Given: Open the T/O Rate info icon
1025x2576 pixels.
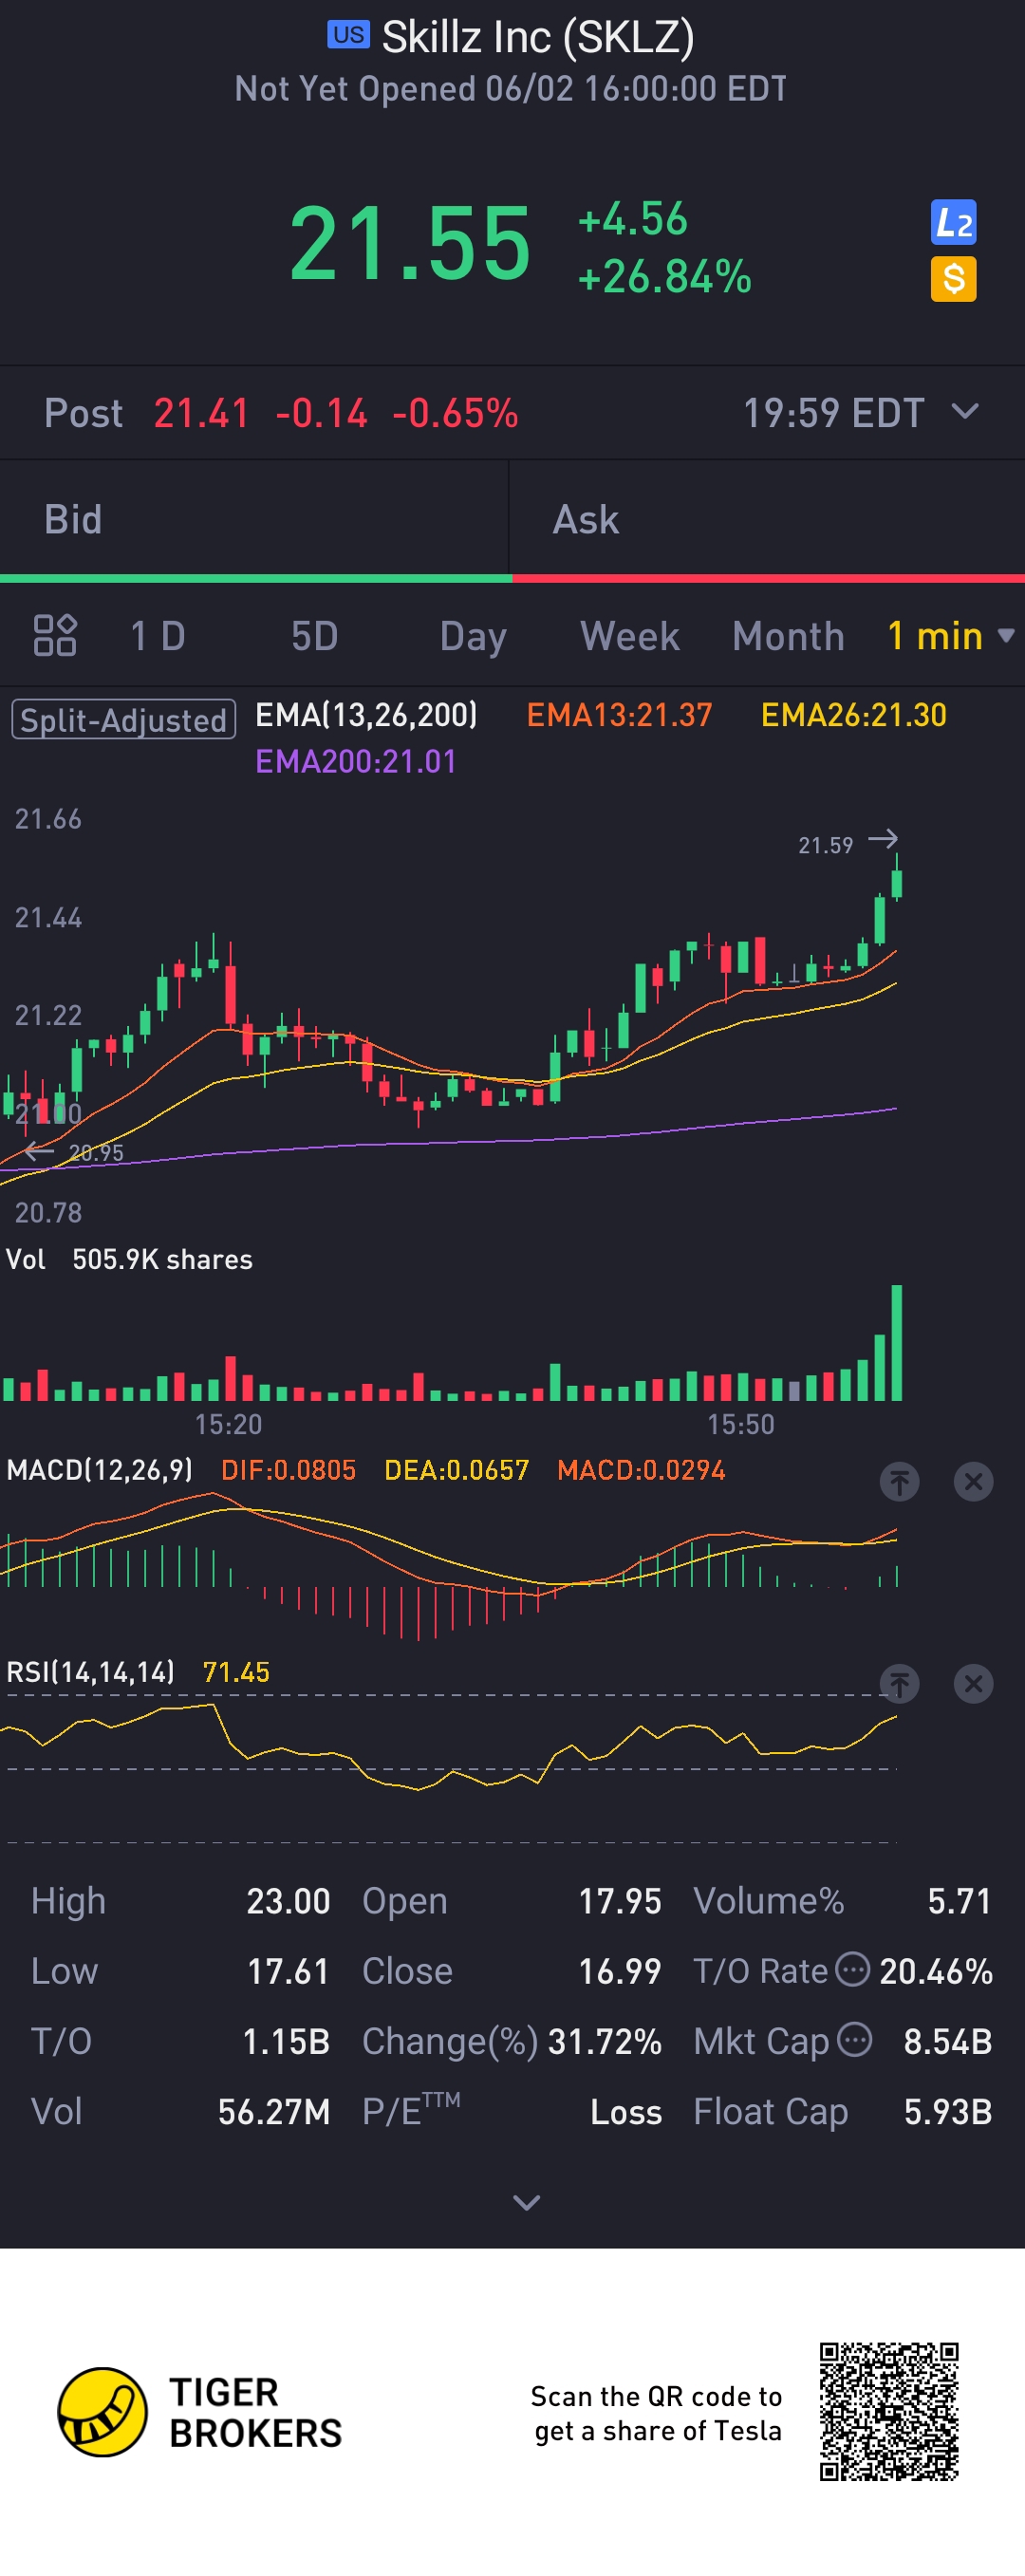Looking at the screenshot, I should (x=852, y=1969).
